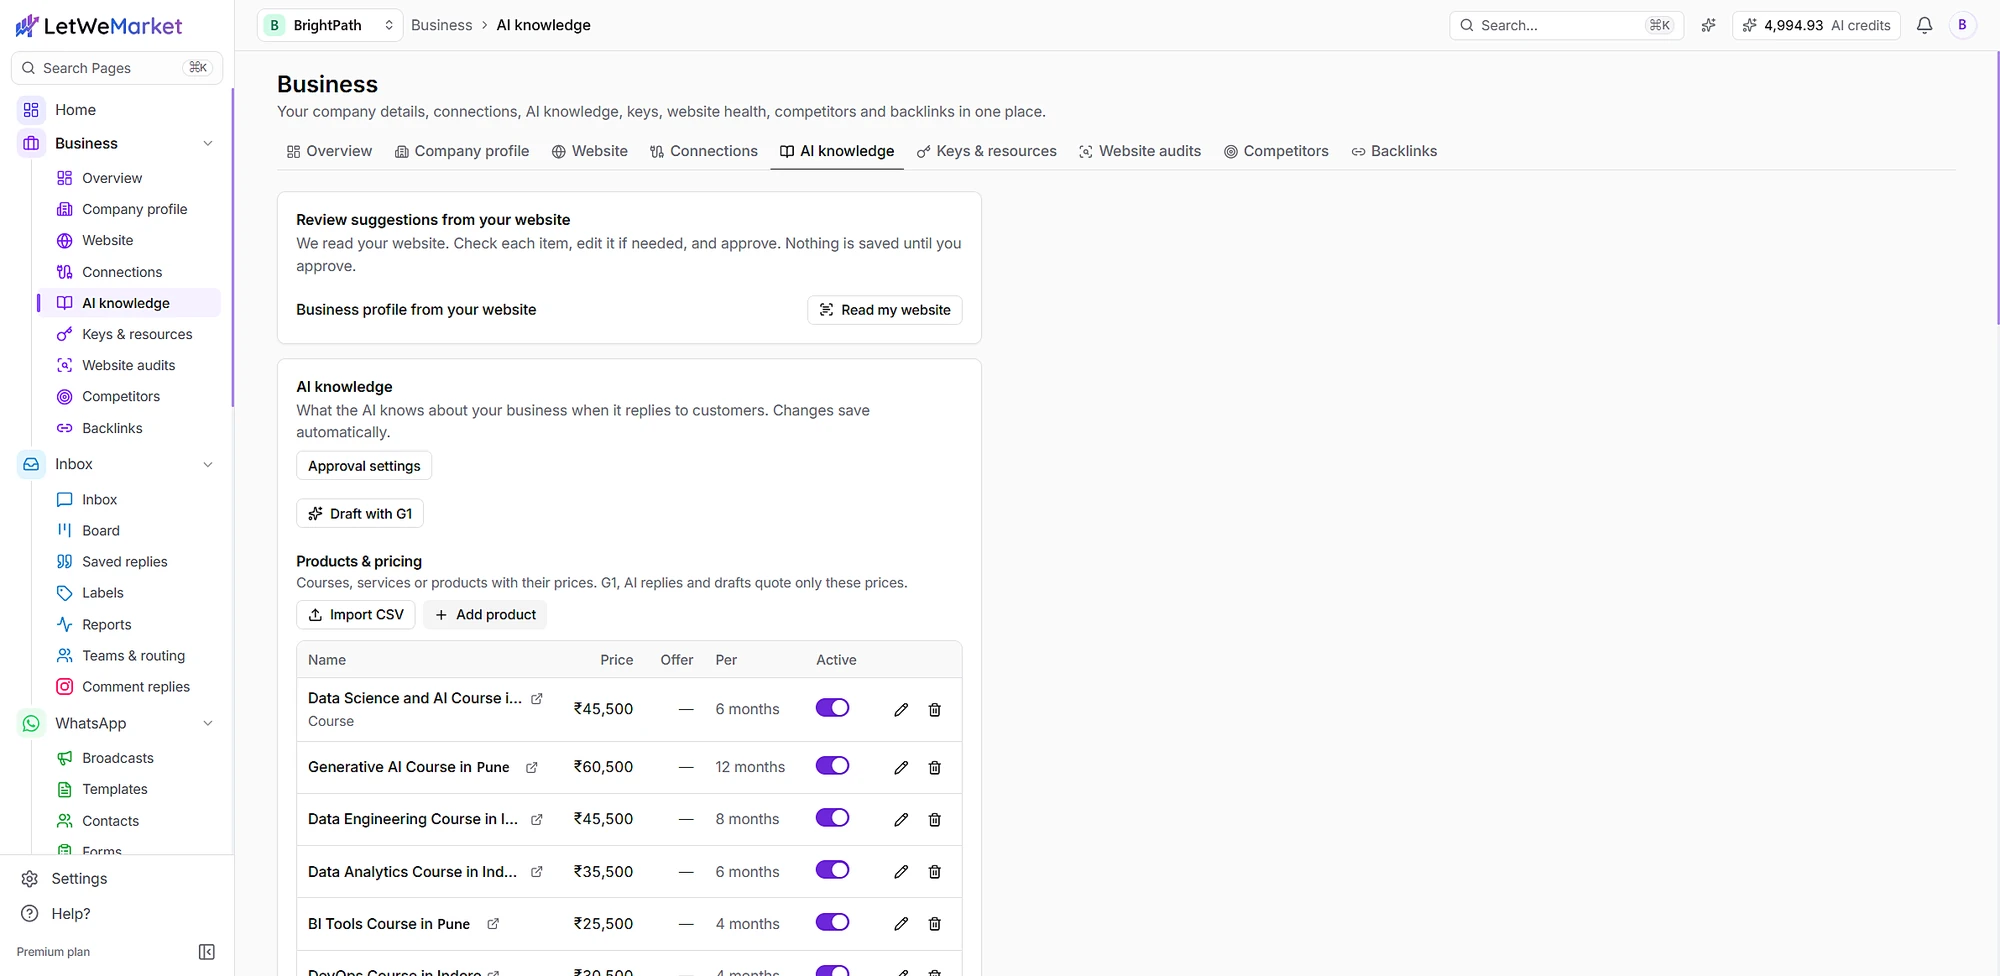This screenshot has width=2000, height=976.
Task: Delete the Data Science and AI Course row
Action: 935,710
